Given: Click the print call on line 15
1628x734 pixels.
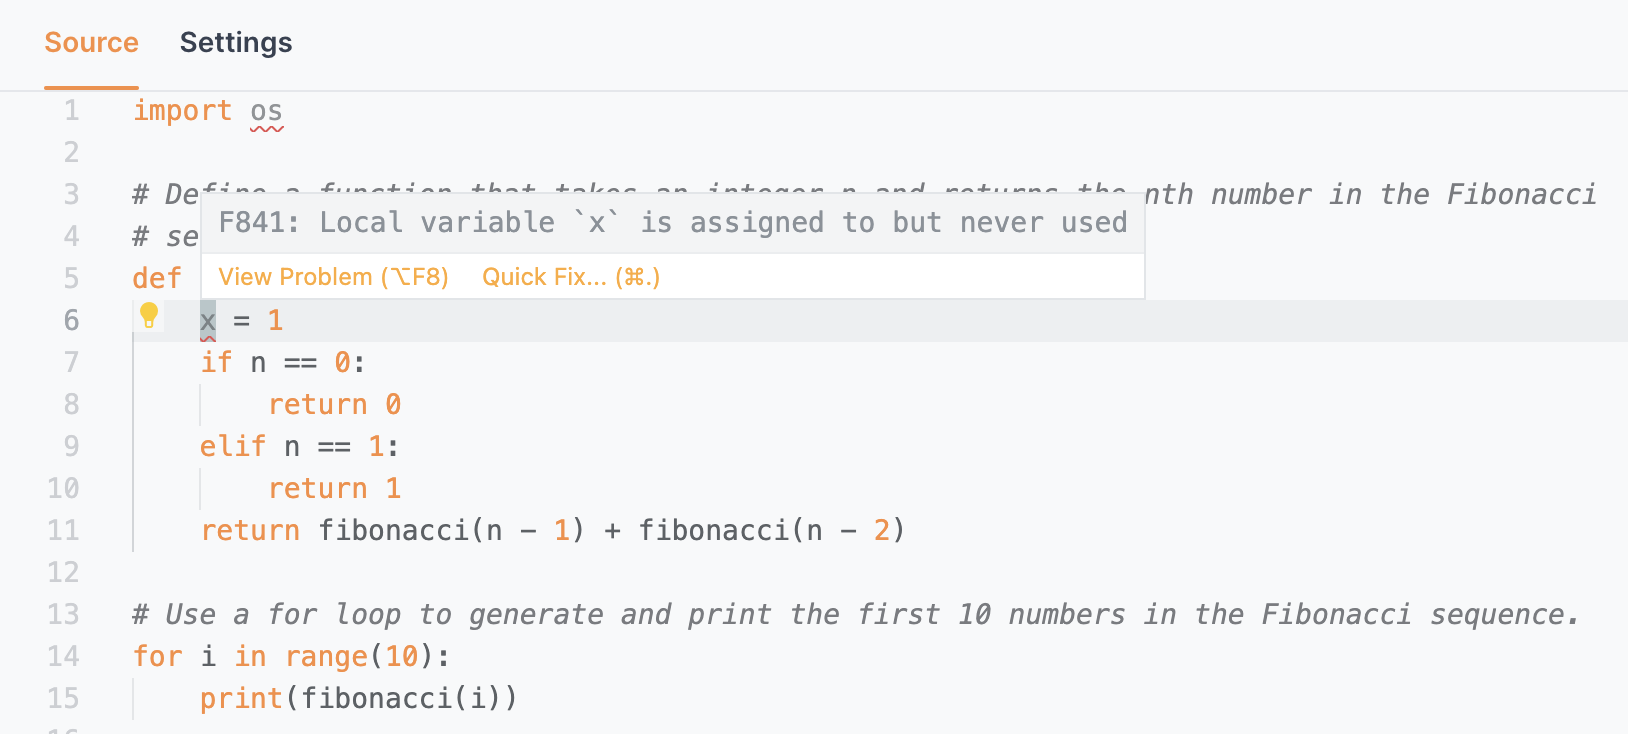Looking at the screenshot, I should coord(358,698).
